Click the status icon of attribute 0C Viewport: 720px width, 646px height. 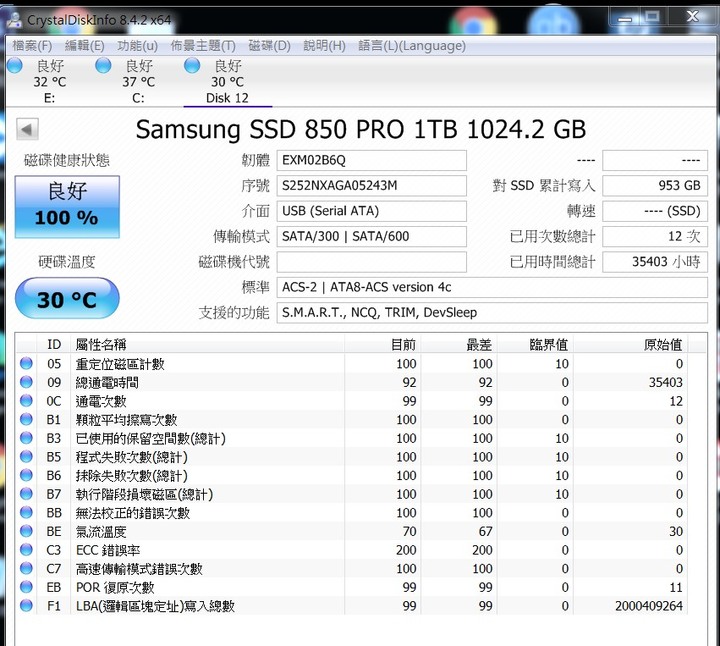click(x=27, y=400)
